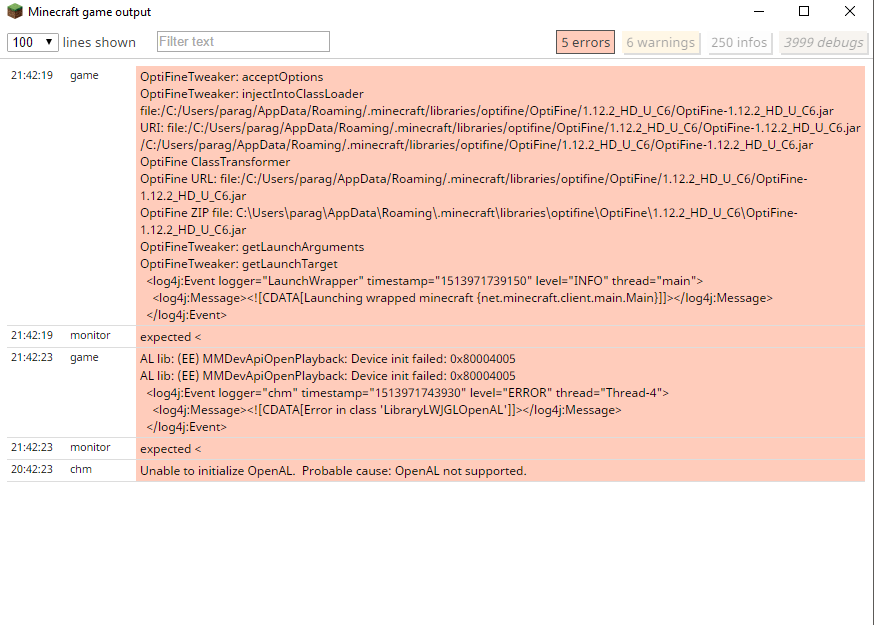This screenshot has width=874, height=625.
Task: Click the 'Launching wrapped minecraft' message line
Action: click(463, 298)
